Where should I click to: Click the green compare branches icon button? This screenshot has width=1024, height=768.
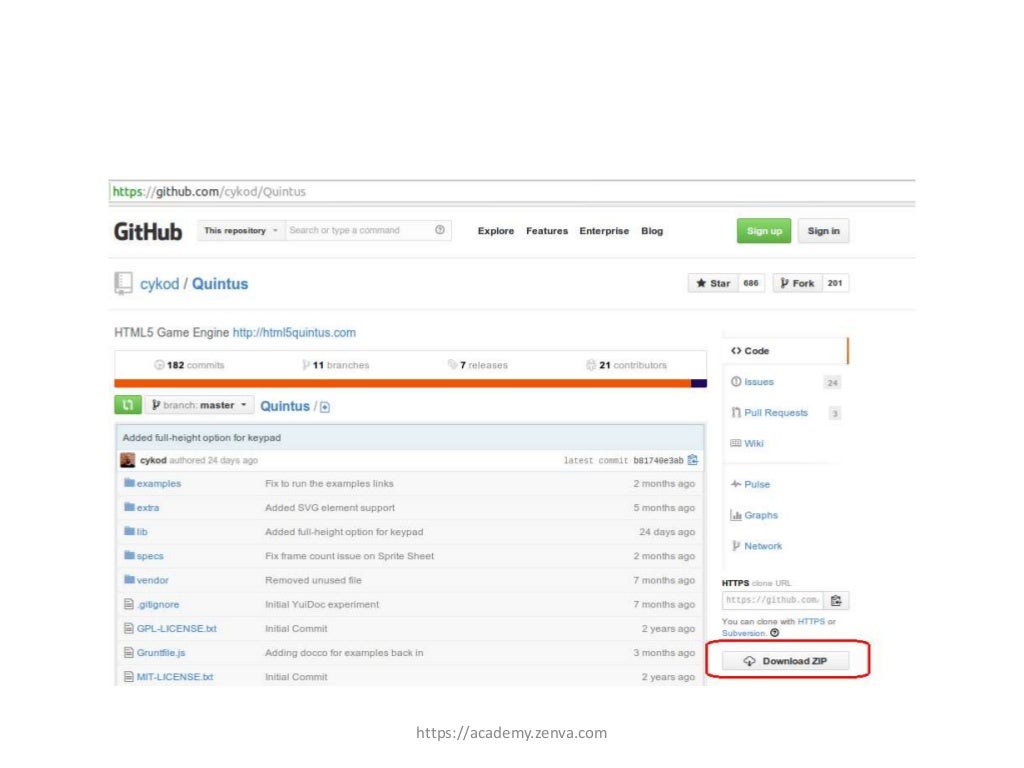[128, 405]
